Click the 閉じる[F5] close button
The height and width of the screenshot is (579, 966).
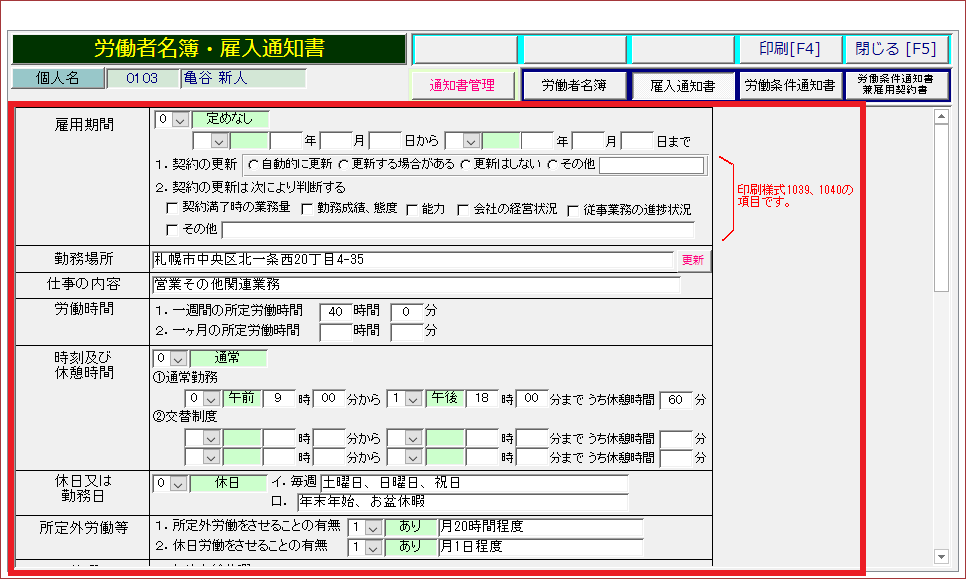click(896, 49)
